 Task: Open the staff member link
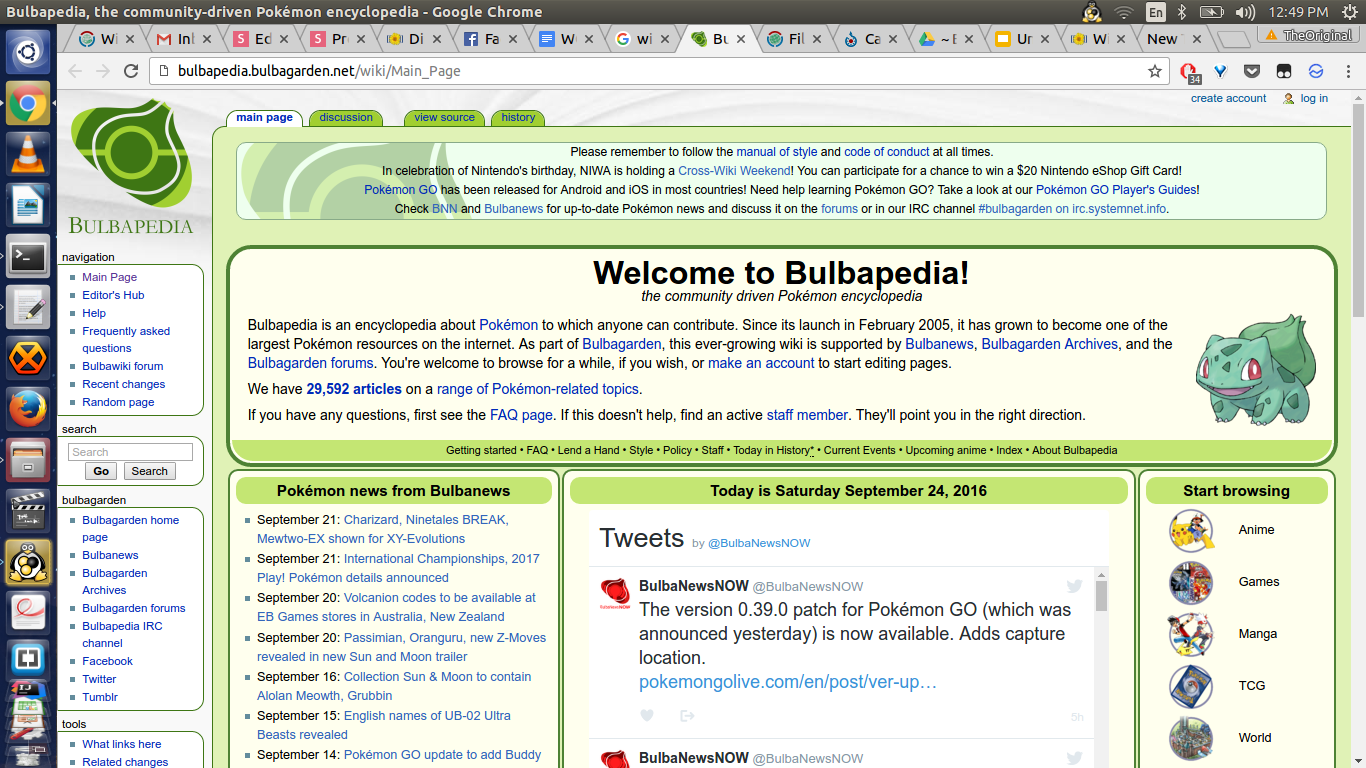coord(807,415)
